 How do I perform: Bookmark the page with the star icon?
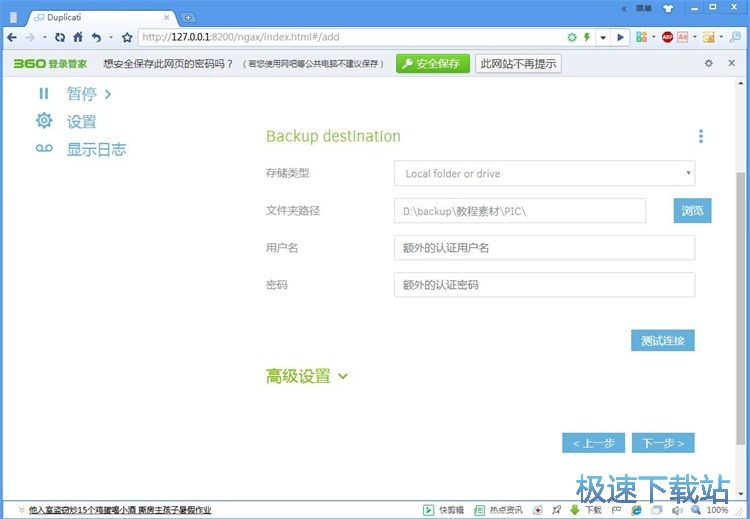tap(127, 37)
